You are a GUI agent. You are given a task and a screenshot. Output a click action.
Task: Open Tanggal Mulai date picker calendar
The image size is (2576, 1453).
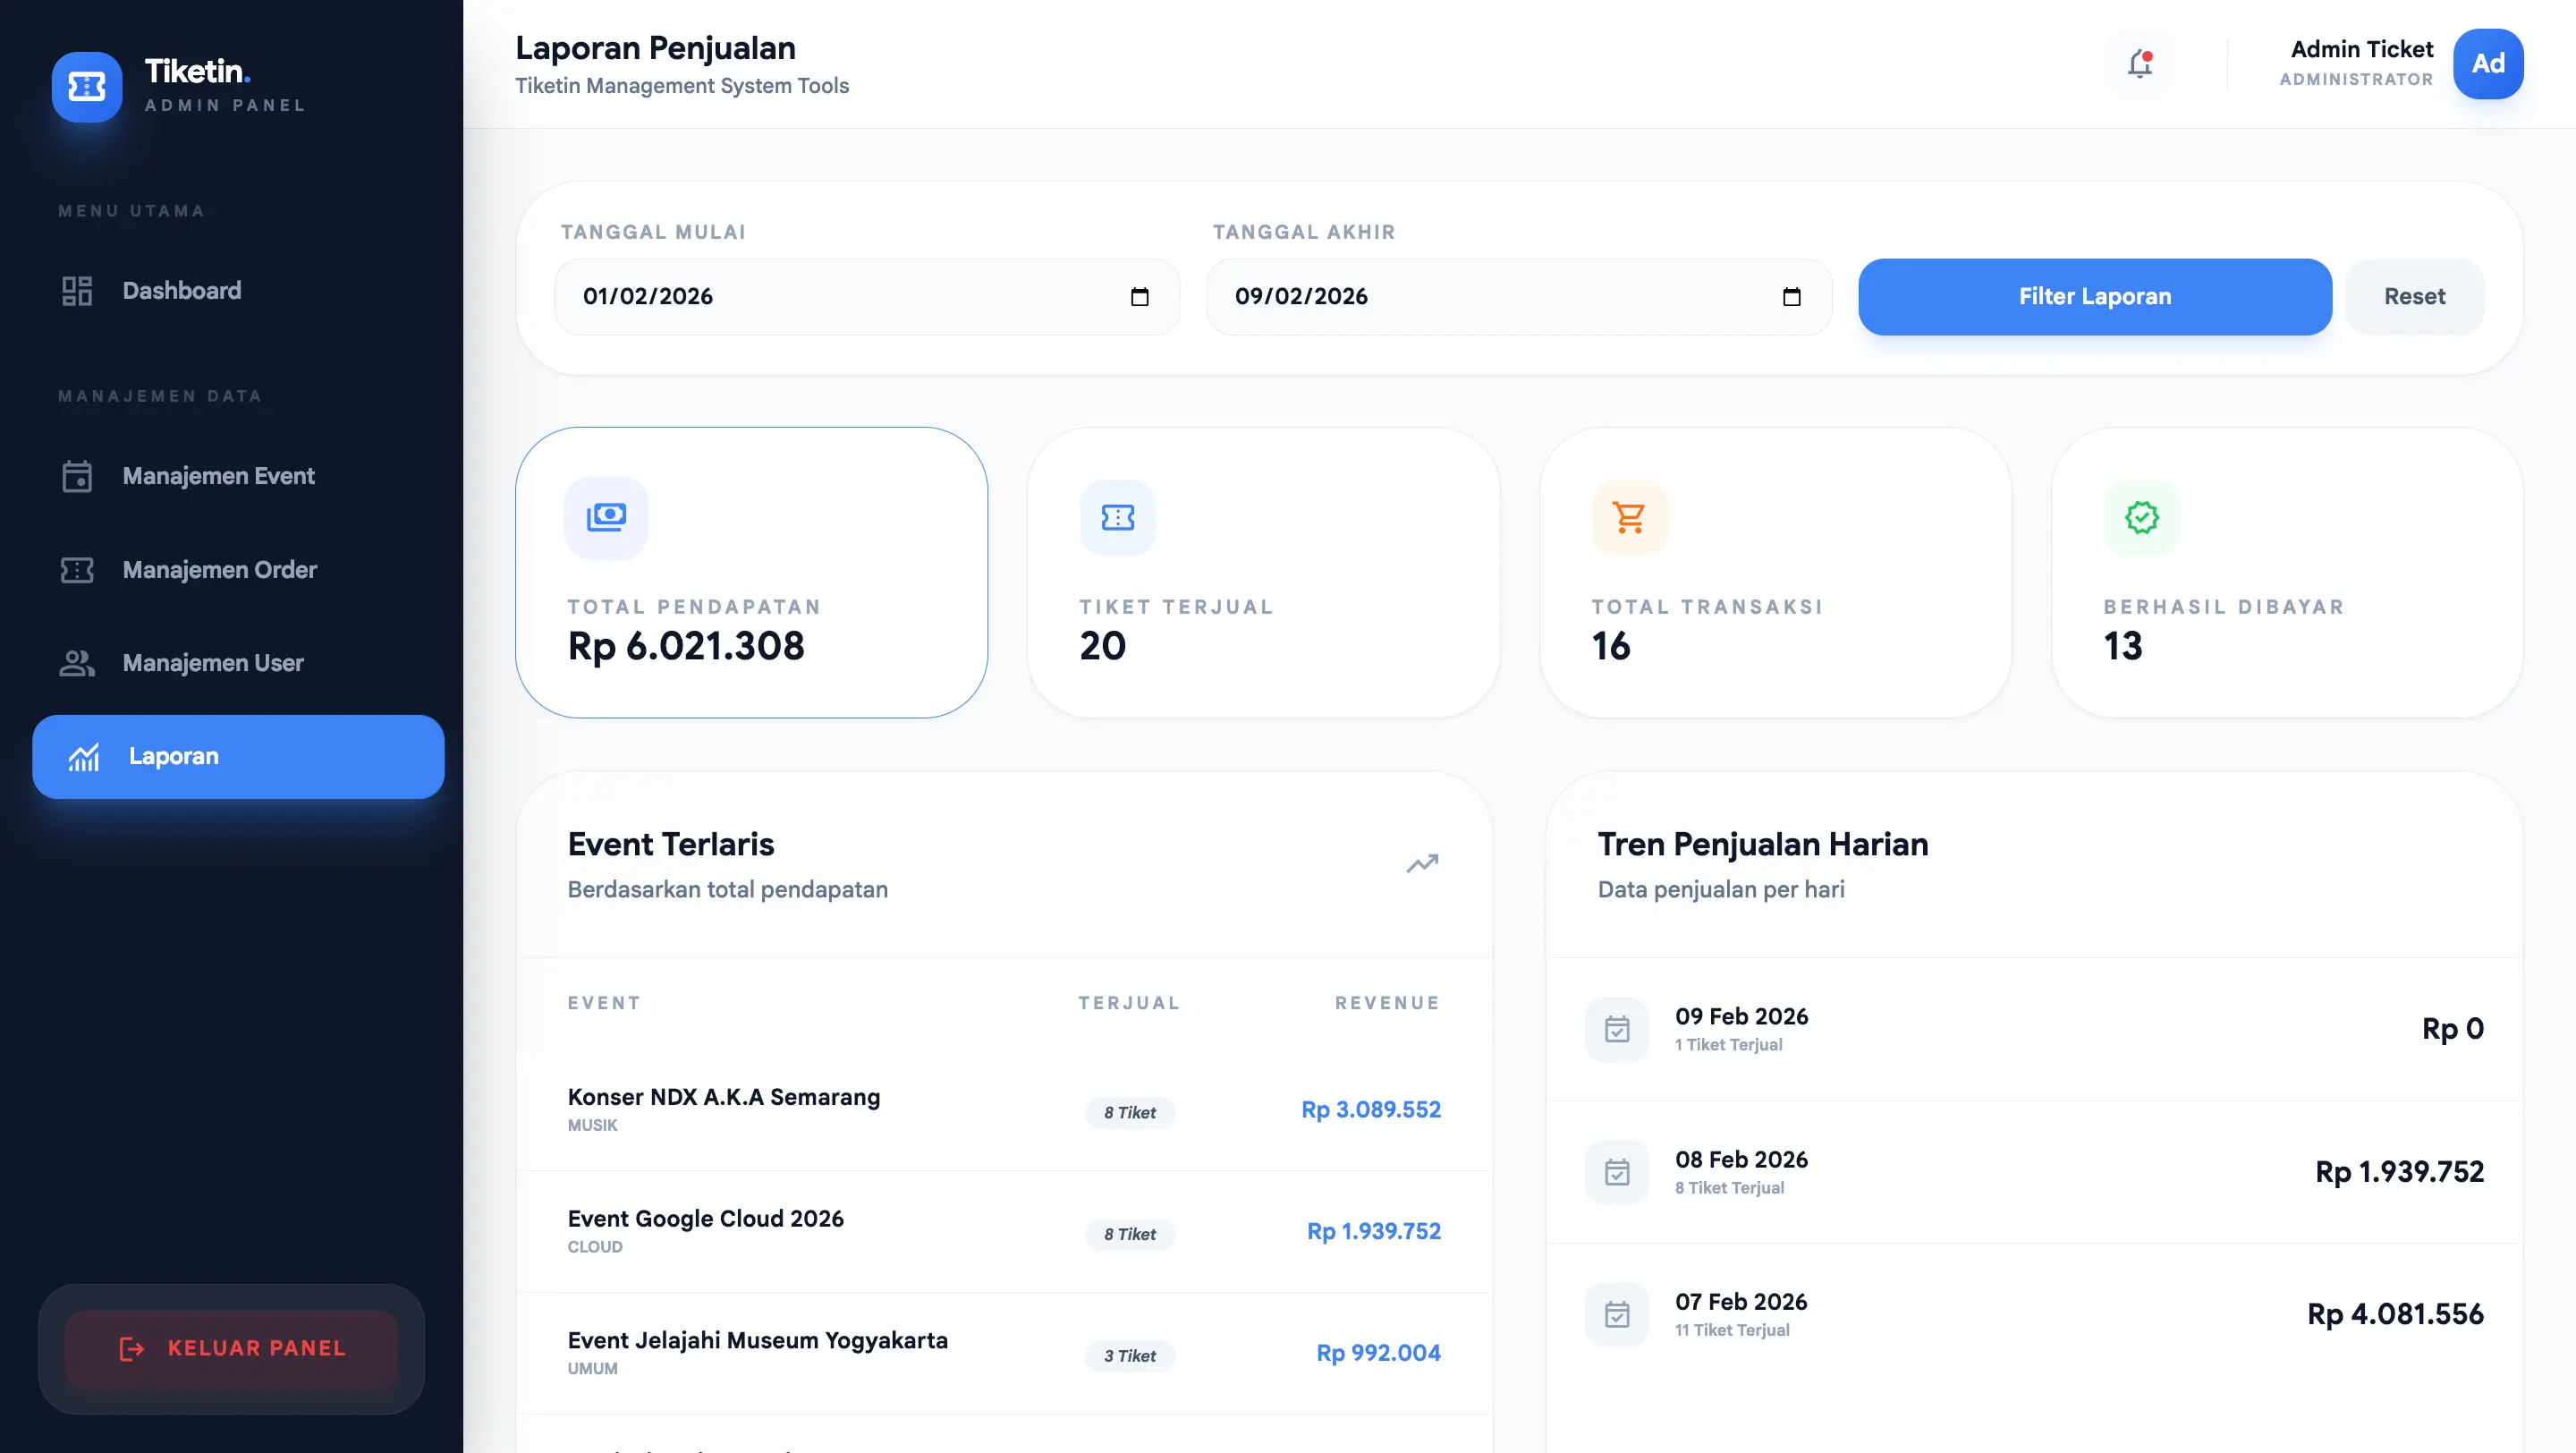click(1139, 297)
